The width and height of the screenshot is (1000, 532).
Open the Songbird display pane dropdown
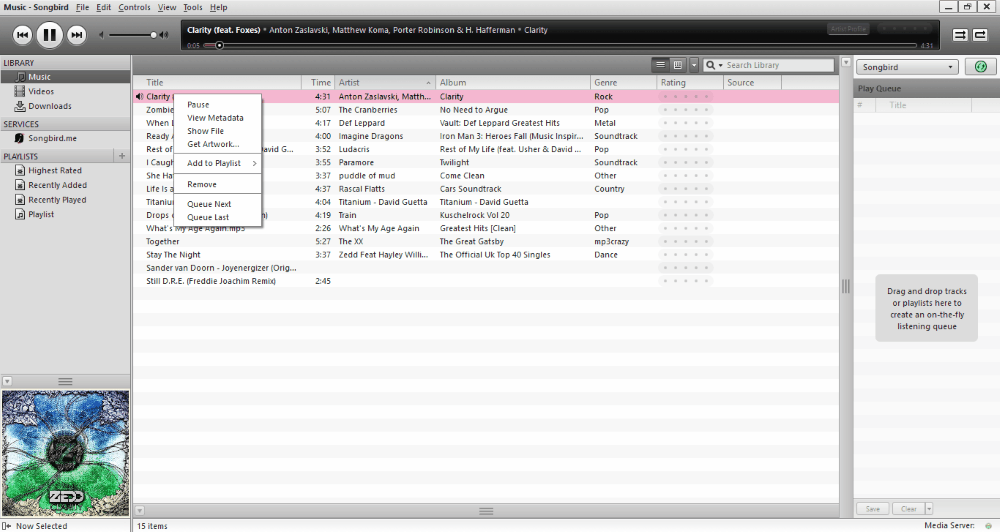[x=907, y=67]
